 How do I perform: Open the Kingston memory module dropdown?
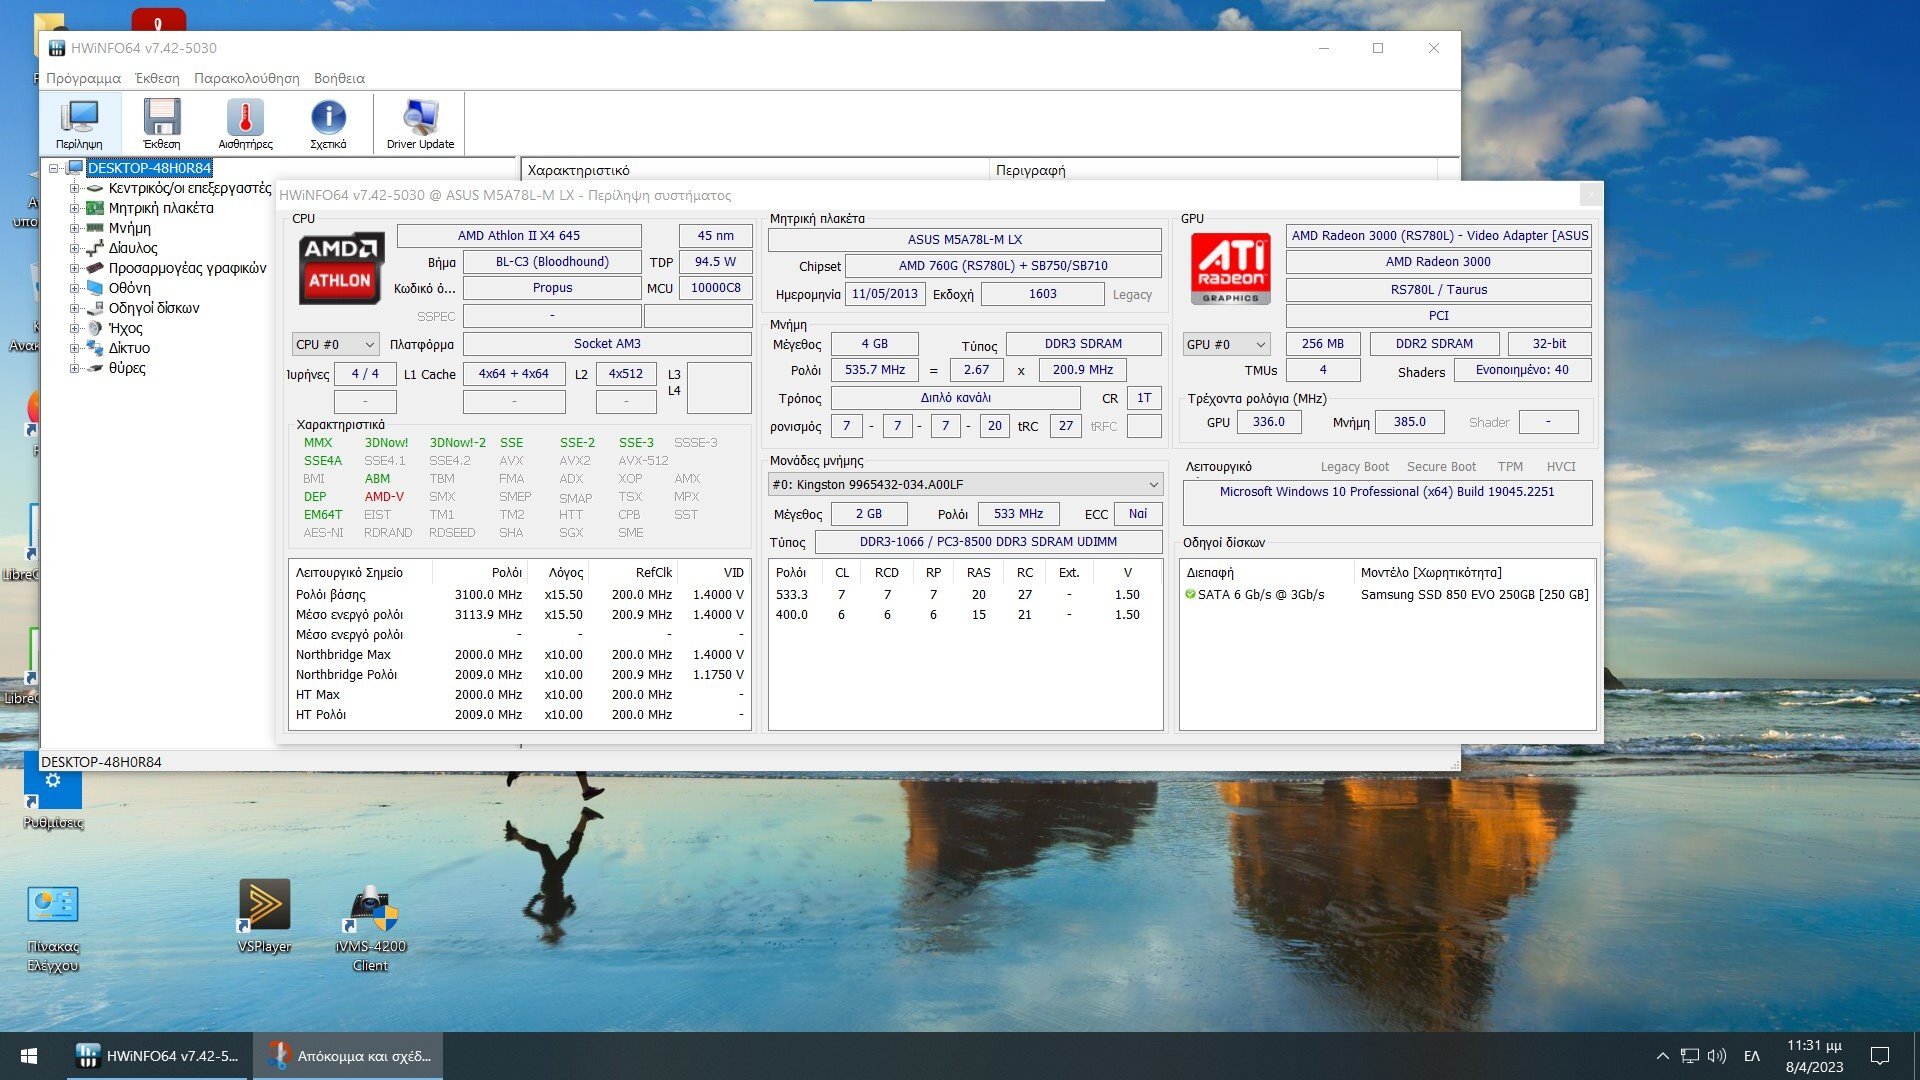(x=965, y=484)
